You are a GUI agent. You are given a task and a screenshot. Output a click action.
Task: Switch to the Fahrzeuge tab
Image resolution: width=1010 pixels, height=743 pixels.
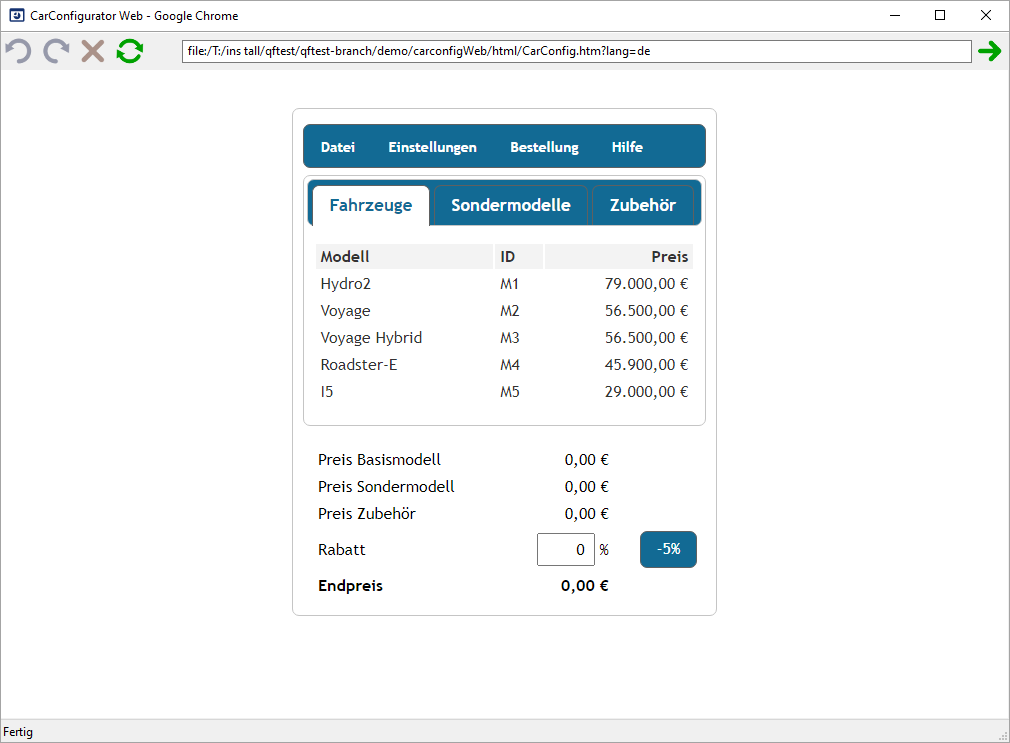point(370,206)
